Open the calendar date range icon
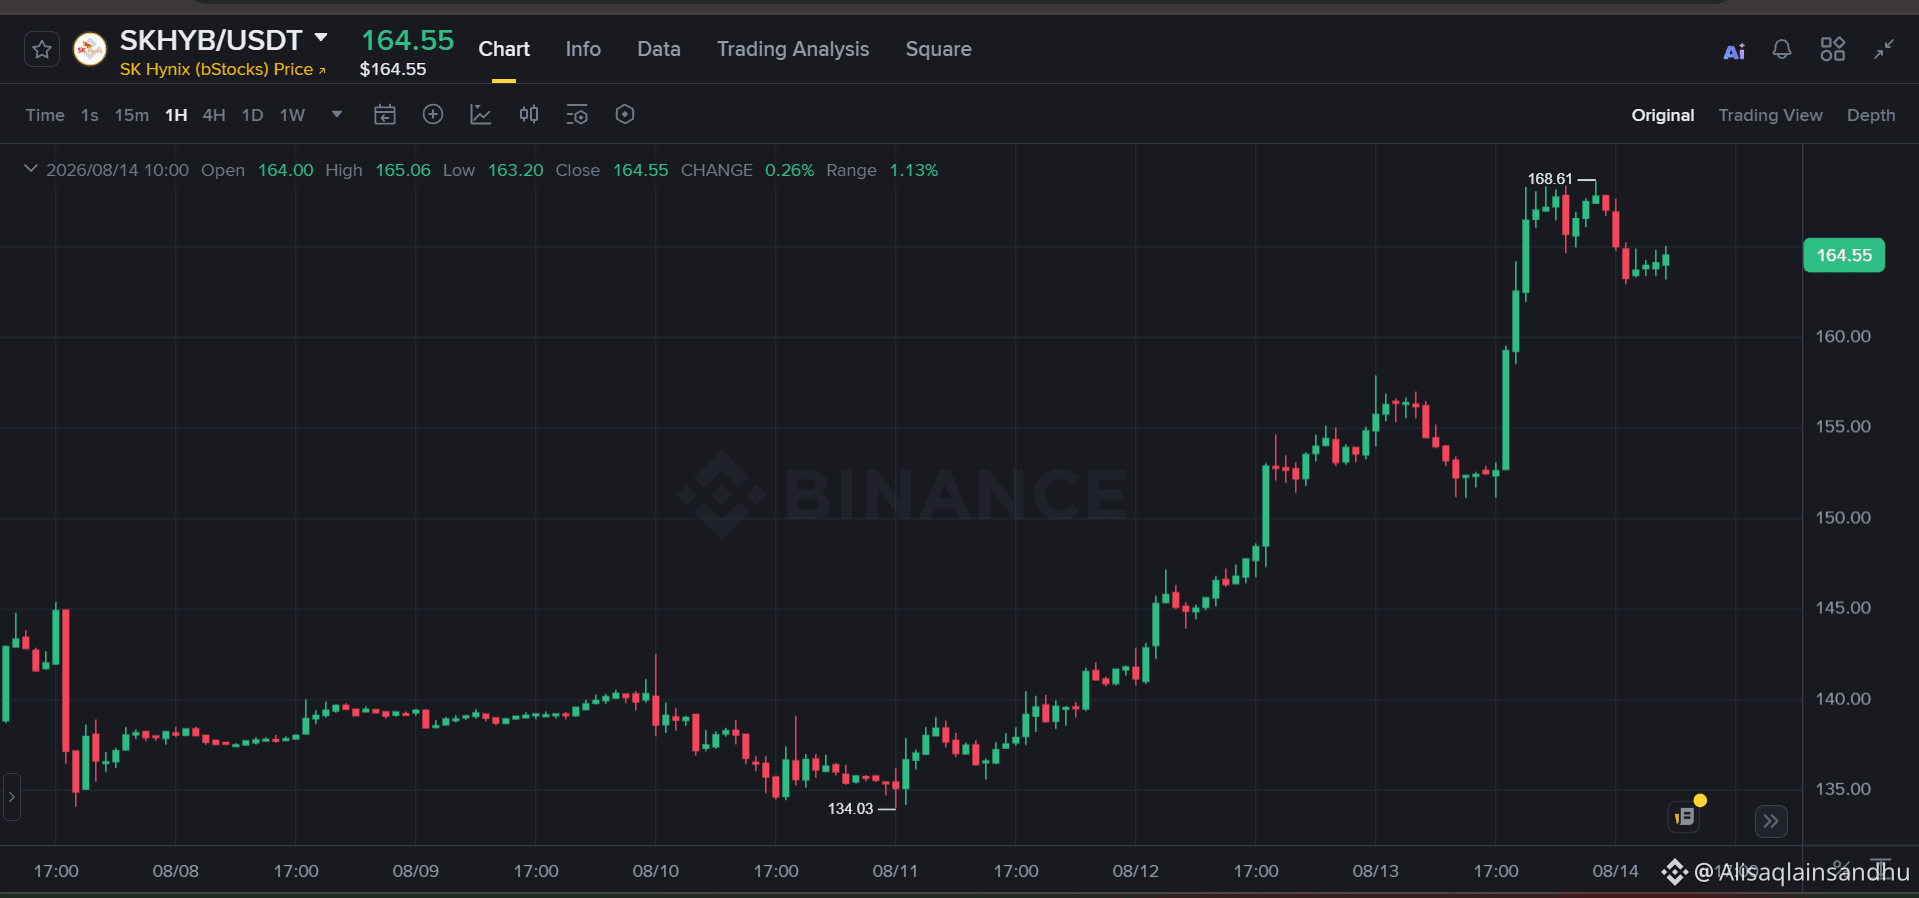 (385, 115)
